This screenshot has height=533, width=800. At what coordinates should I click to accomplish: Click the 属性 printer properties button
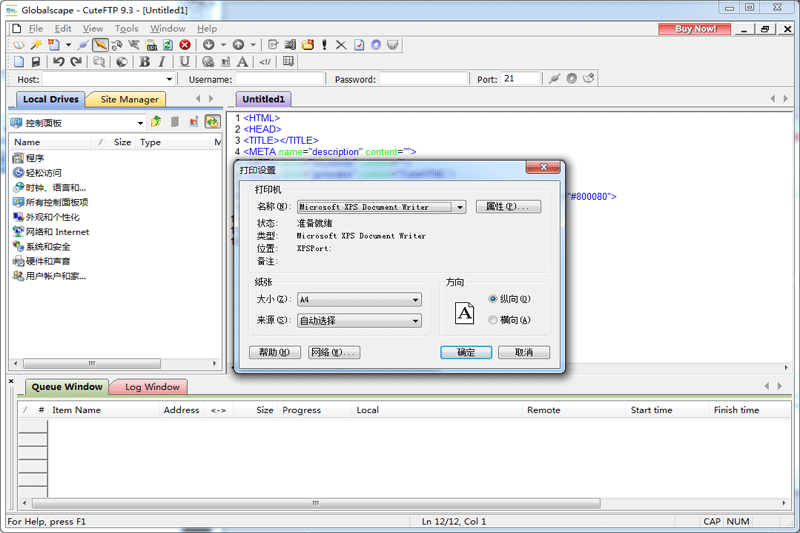coord(508,207)
